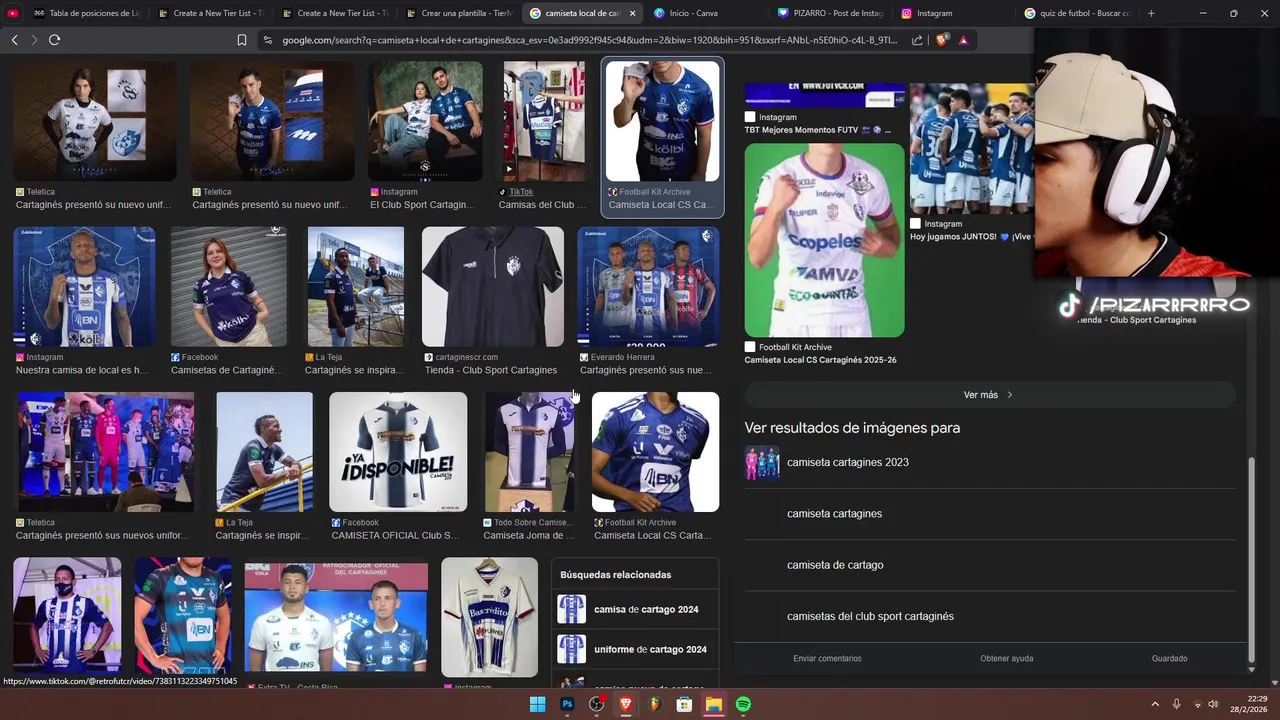The width and height of the screenshot is (1280, 720).
Task: Click the microphone tray icon
Action: (1176, 704)
